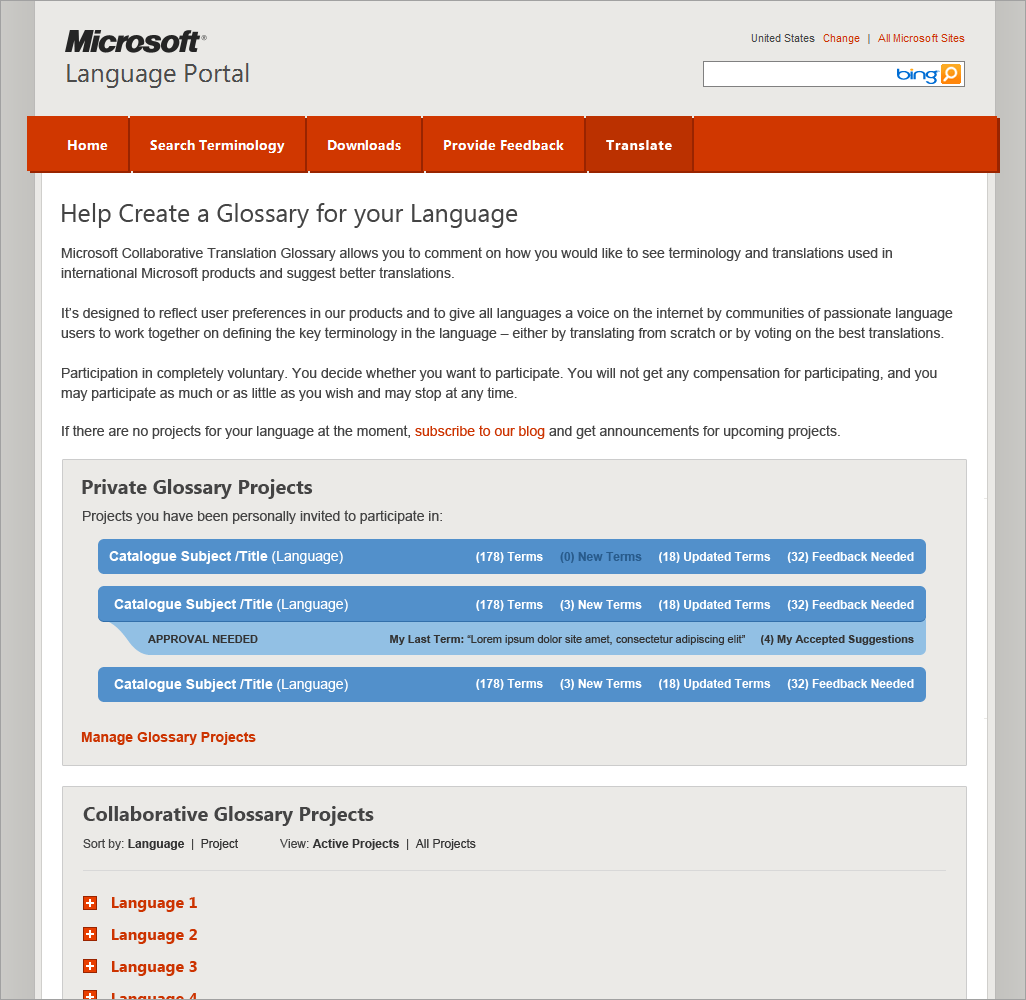The image size is (1026, 1000).
Task: Open the Language 2 entry
Action: (x=154, y=935)
